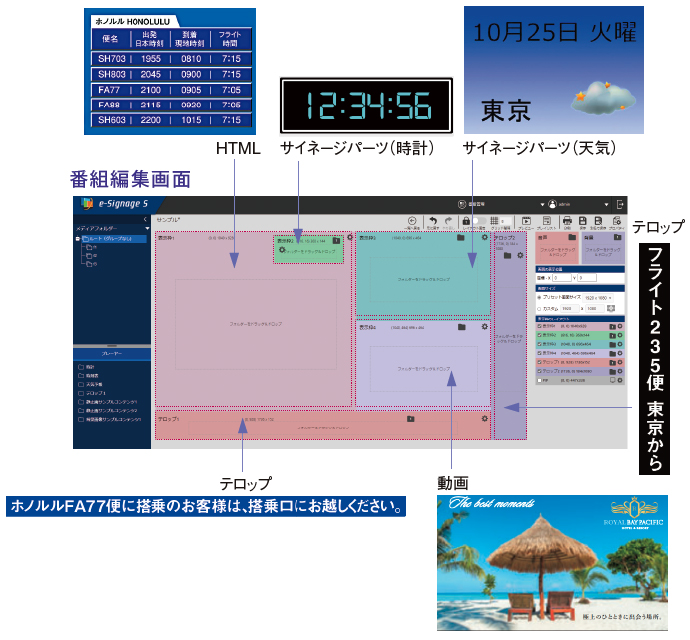This screenshot has height=640, width=690.
Task: Enable the PIP layer checkbox
Action: tap(540, 380)
